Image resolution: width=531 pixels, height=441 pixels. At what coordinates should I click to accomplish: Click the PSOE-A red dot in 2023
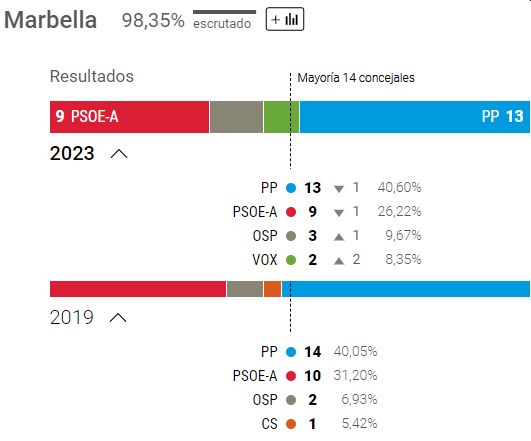[291, 212]
